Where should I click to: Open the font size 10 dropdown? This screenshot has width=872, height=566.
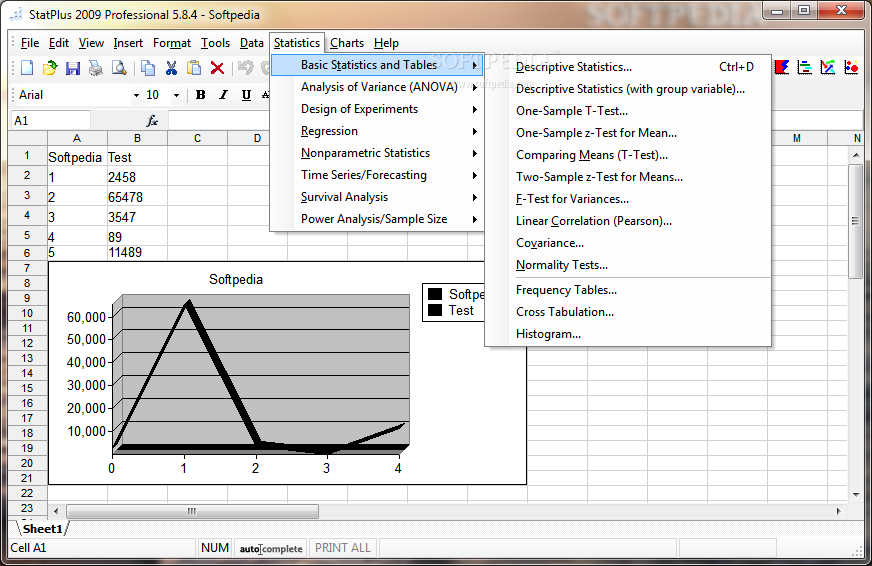coord(176,96)
